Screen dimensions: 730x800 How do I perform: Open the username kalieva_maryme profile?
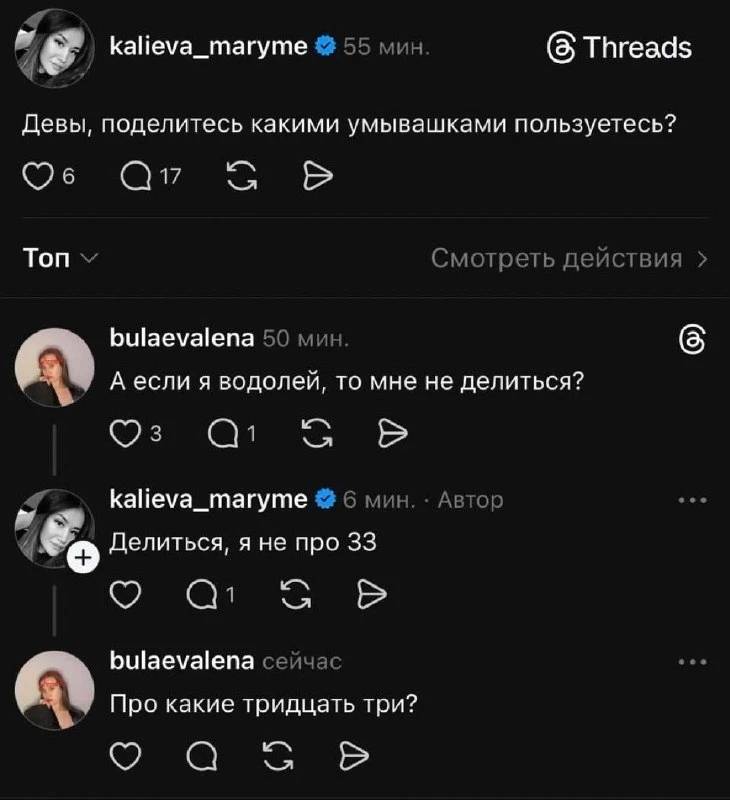click(210, 45)
